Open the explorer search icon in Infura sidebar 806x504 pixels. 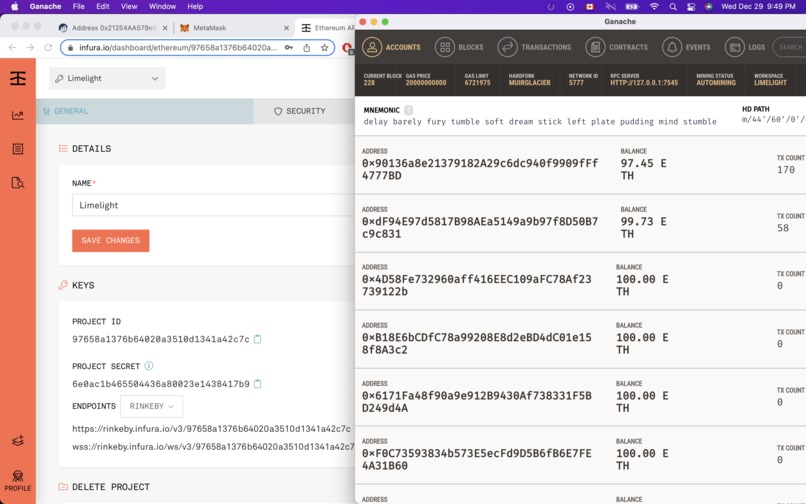point(18,183)
